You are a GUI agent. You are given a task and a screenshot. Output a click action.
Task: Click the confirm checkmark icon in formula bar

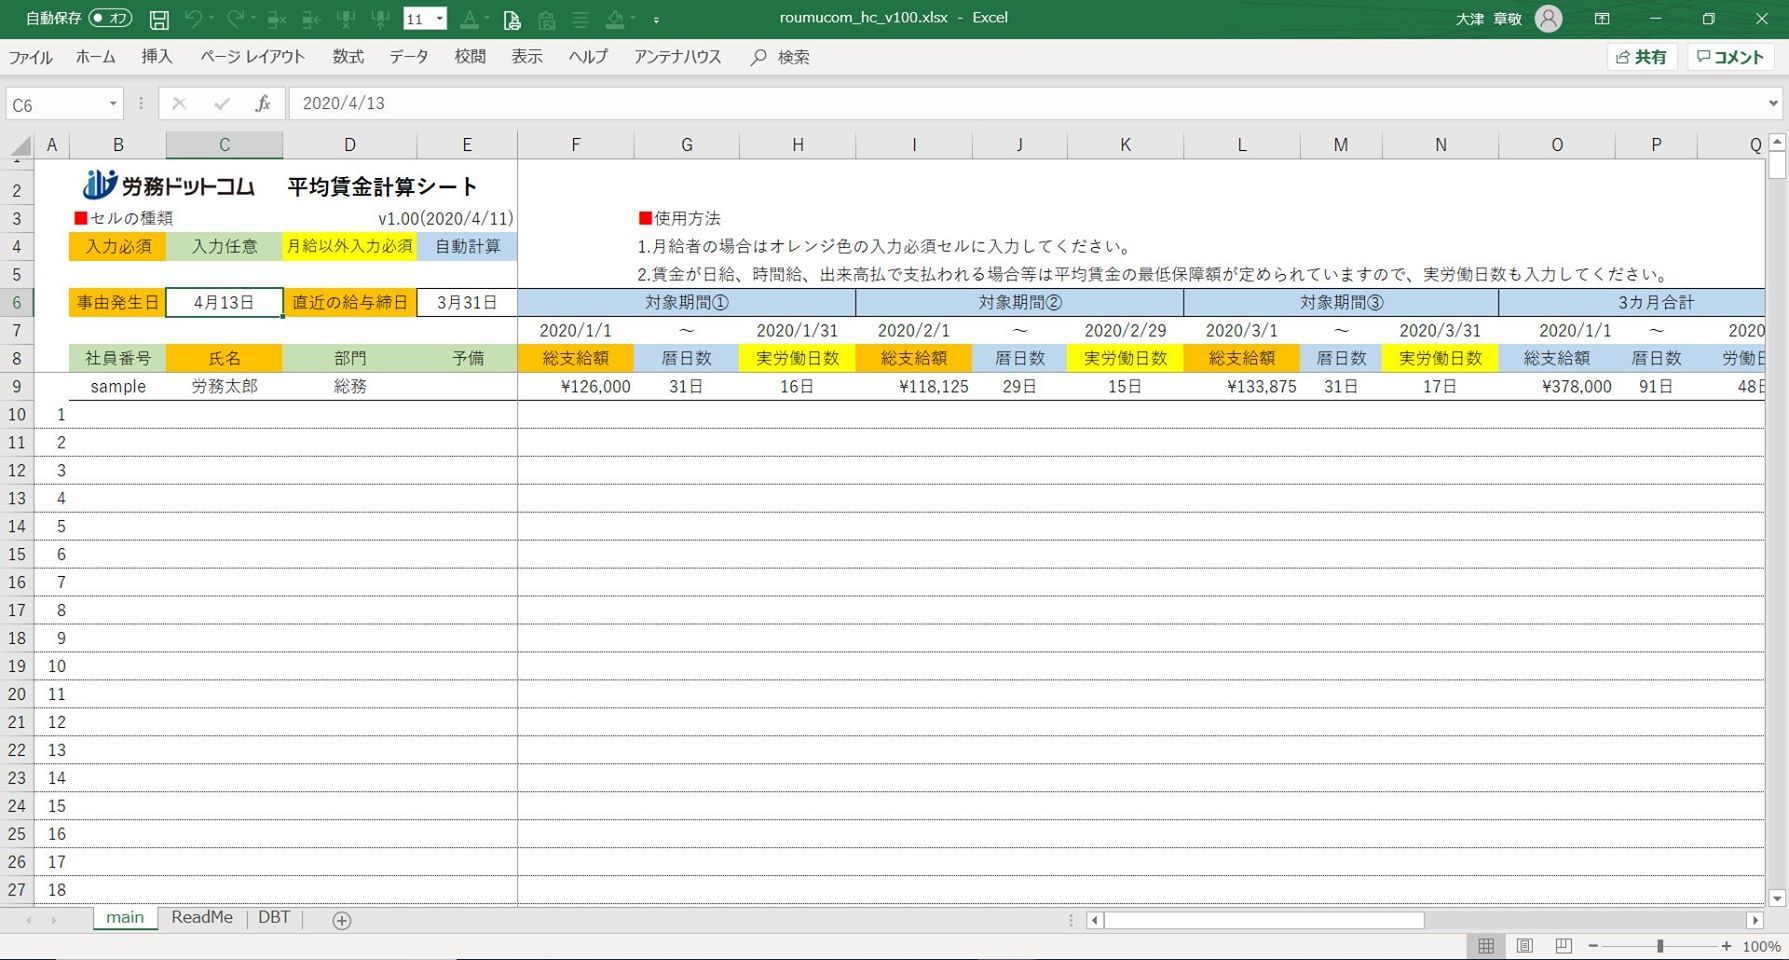point(221,103)
